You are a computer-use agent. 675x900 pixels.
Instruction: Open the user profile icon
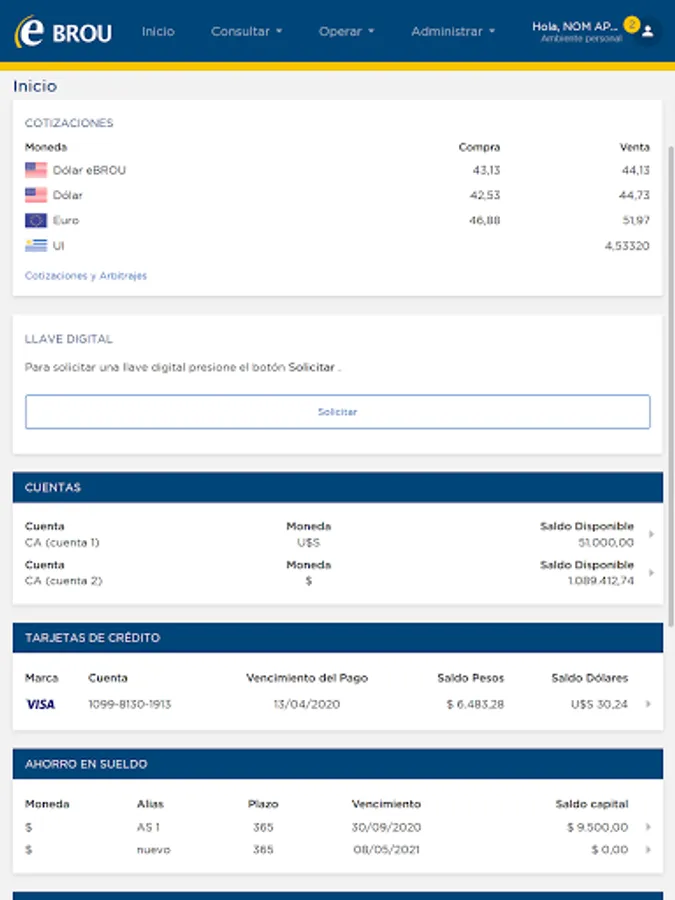pyautogui.click(x=648, y=32)
